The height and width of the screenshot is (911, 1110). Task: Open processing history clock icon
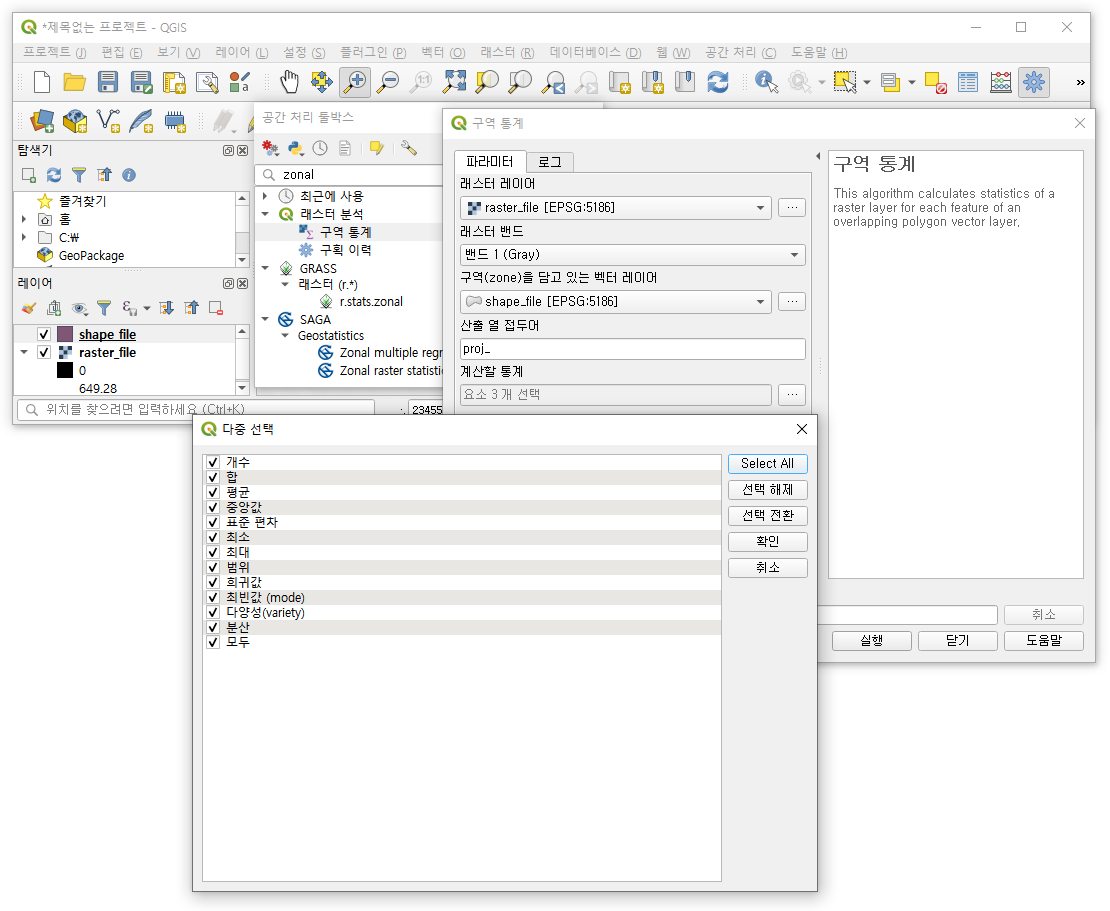point(321,148)
